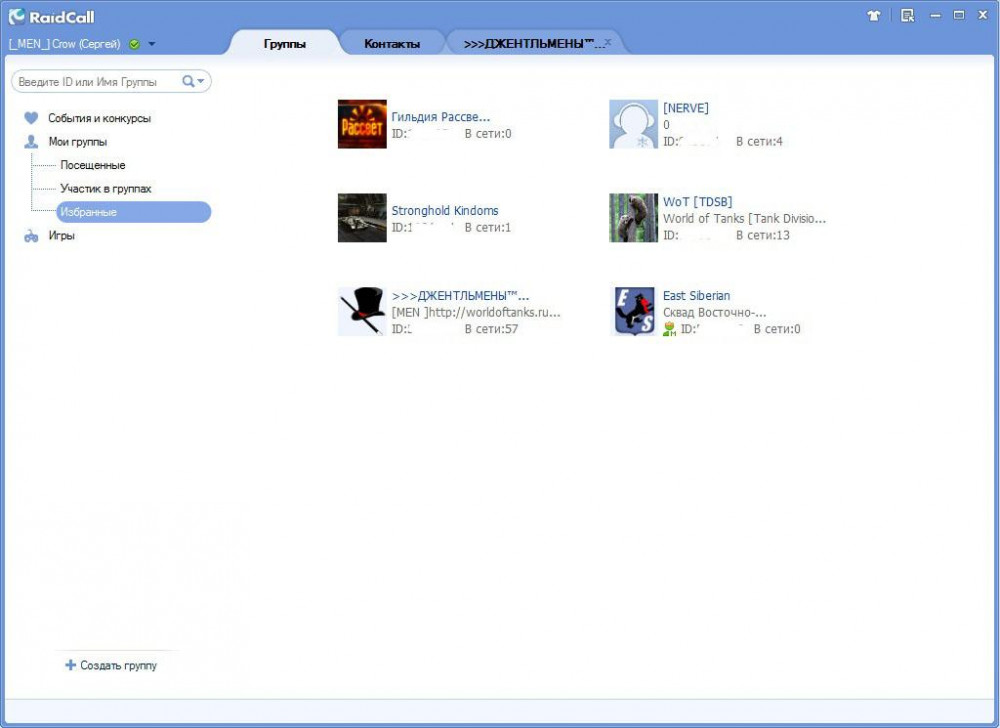Open the Гильдия Рассве... group link
This screenshot has height=728, width=1000.
[x=441, y=117]
